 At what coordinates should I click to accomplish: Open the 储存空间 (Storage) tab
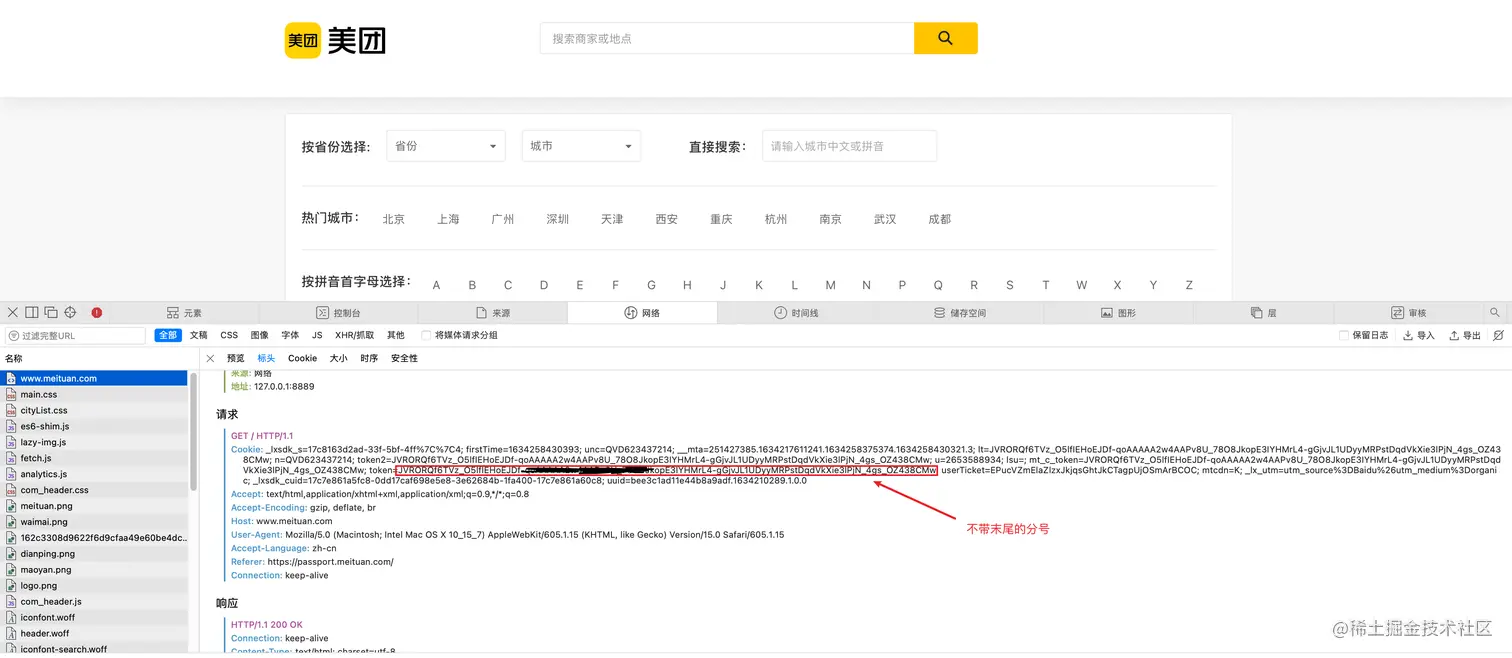pos(959,313)
